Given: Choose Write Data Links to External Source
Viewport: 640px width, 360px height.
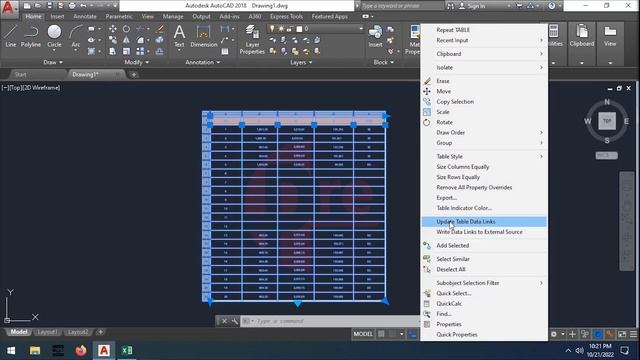Looking at the screenshot, I should (484, 232).
